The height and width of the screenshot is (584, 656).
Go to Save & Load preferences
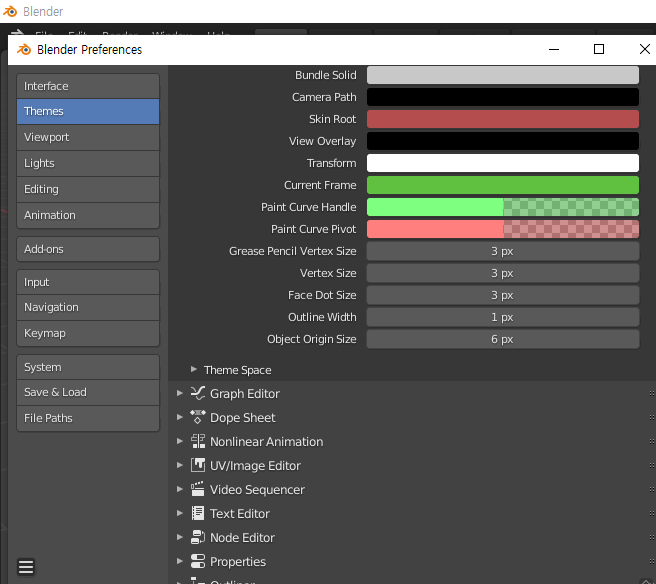point(88,392)
